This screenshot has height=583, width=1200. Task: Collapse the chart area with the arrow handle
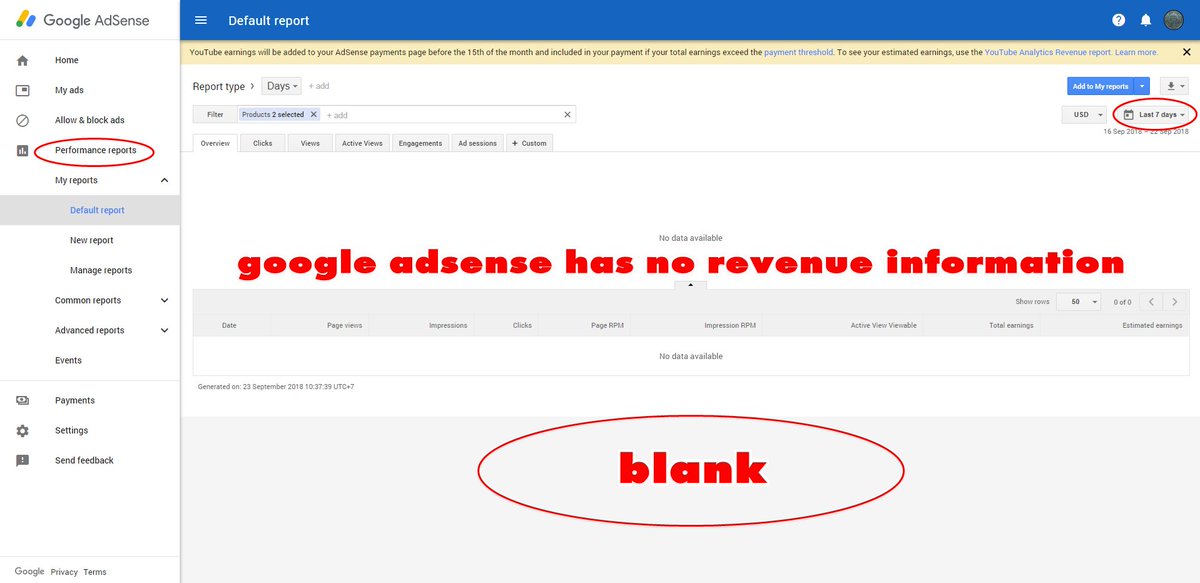point(691,285)
